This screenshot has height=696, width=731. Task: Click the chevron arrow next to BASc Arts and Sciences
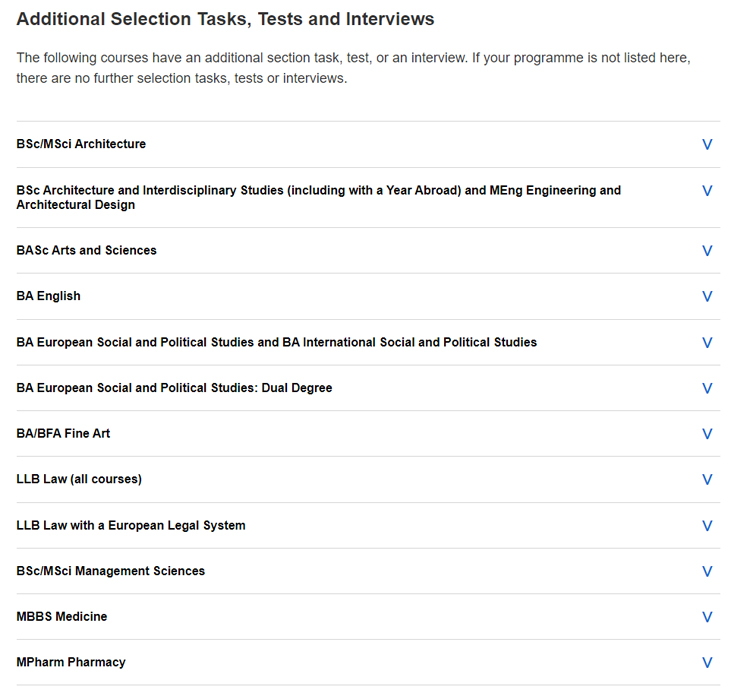coord(707,251)
